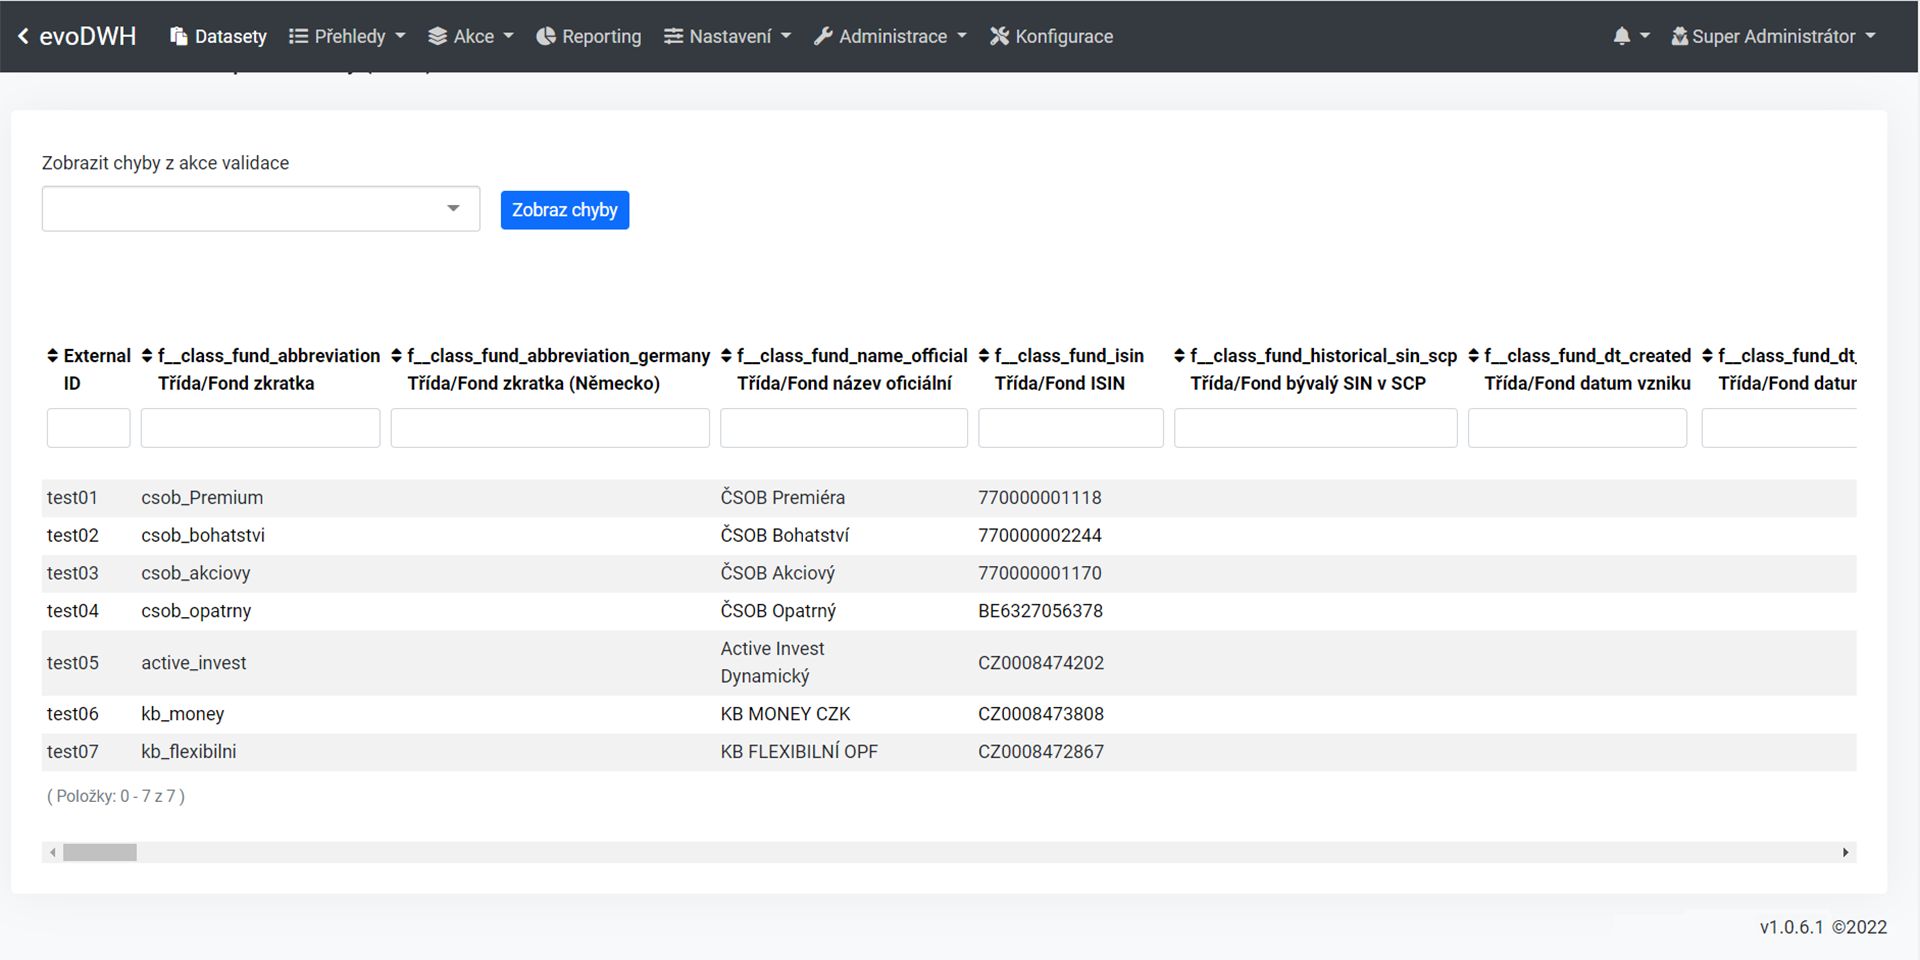
Task: Click scrollbar left arrow
Action: (53, 852)
